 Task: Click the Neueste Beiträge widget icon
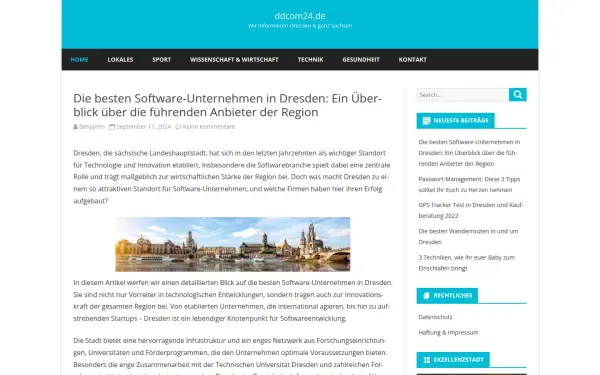tap(426, 121)
